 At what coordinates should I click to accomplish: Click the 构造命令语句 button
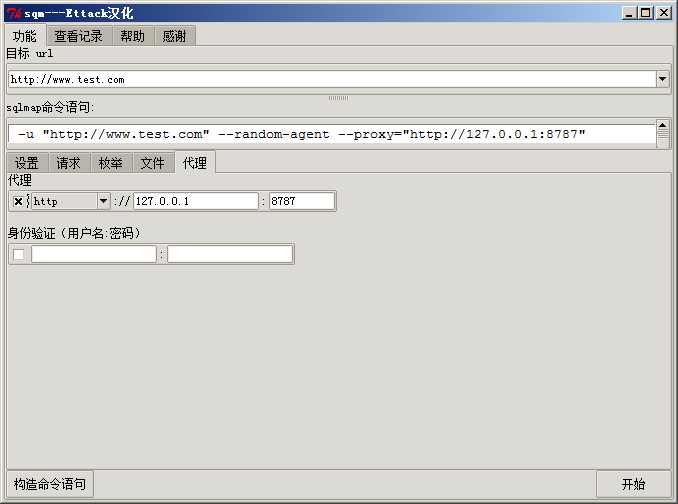[50, 484]
